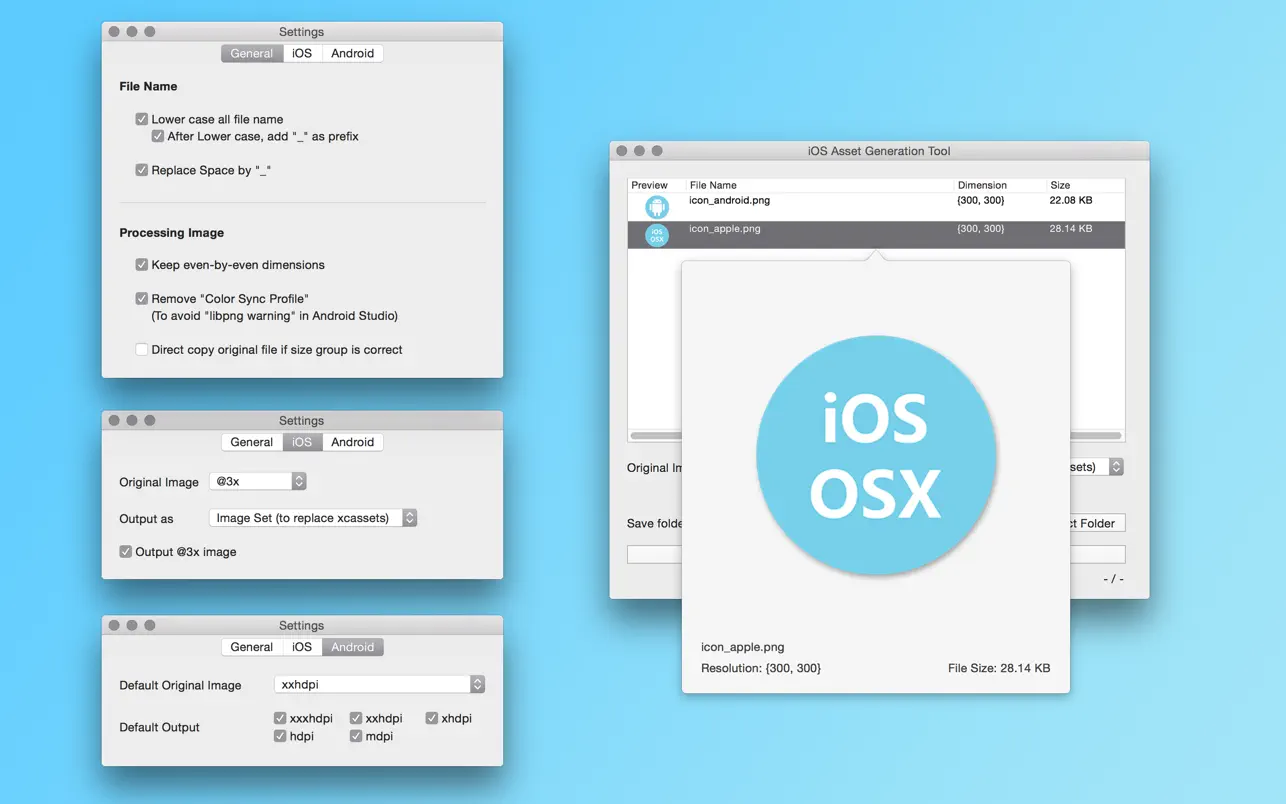Switch to the Android tab in top Settings window
1286x804 pixels.
click(x=352, y=53)
